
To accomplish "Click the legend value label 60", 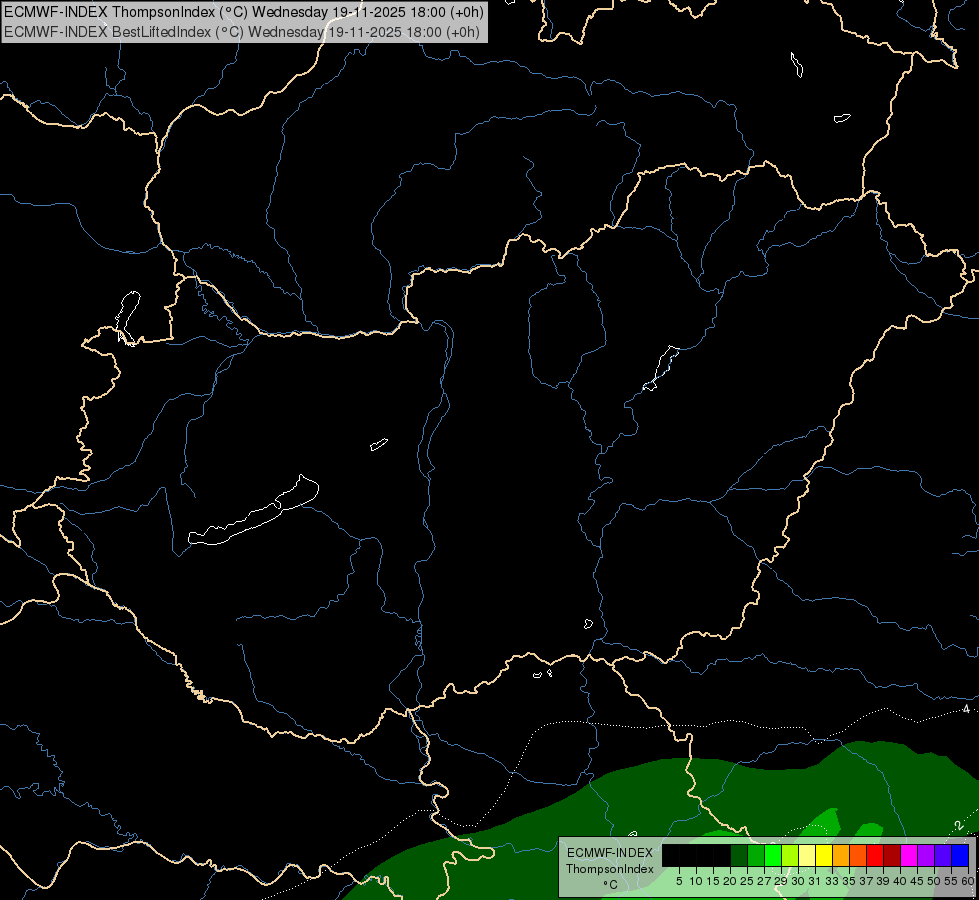I will point(968,881).
